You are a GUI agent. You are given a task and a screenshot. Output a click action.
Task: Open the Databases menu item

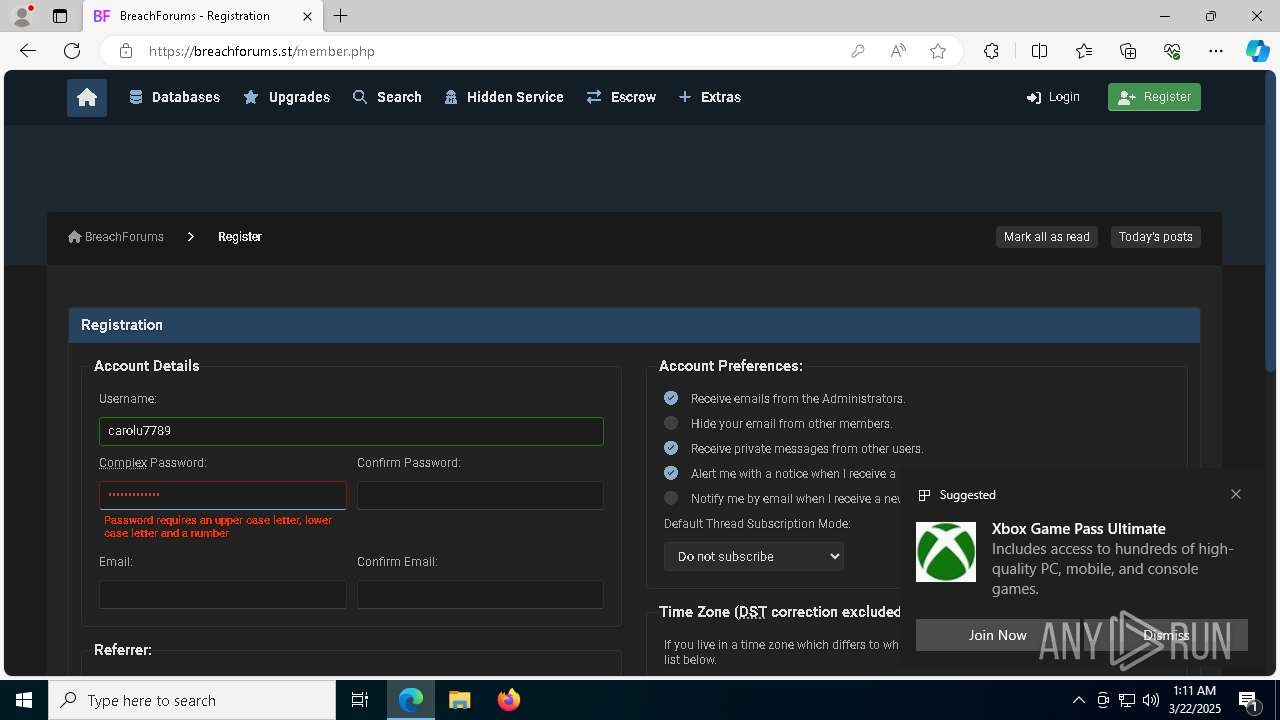175,97
